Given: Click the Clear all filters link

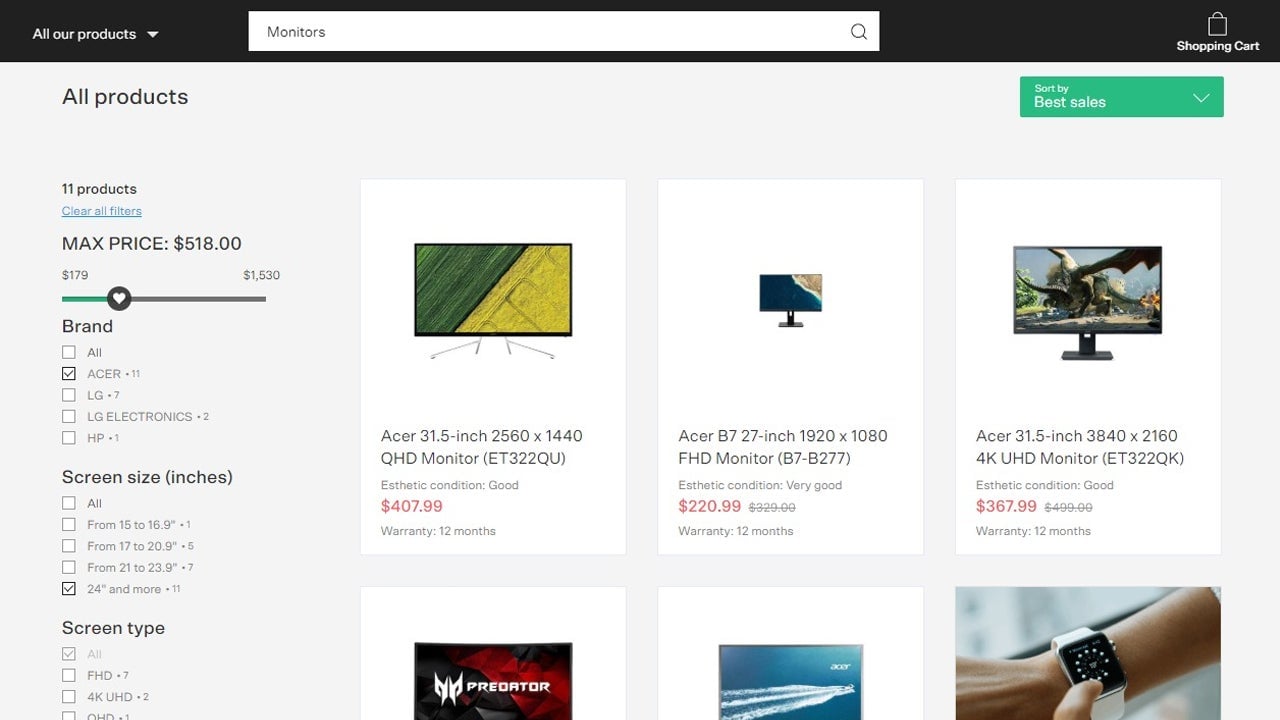Looking at the screenshot, I should (102, 211).
